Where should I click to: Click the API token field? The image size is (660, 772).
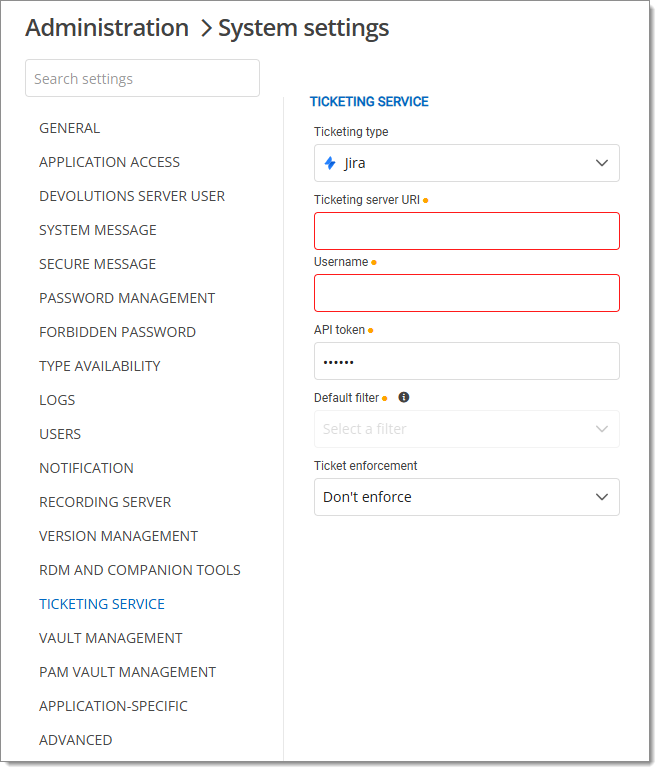point(466,361)
